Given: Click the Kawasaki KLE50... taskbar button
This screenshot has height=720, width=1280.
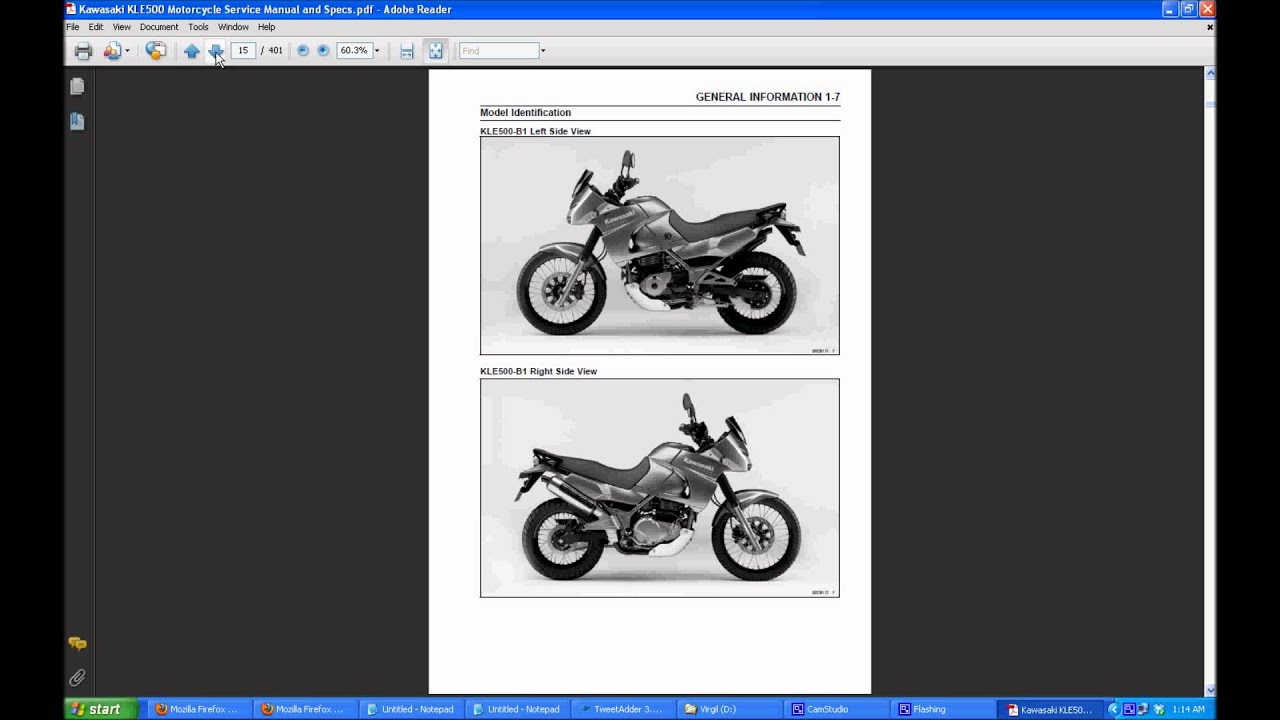Looking at the screenshot, I should coord(1050,709).
